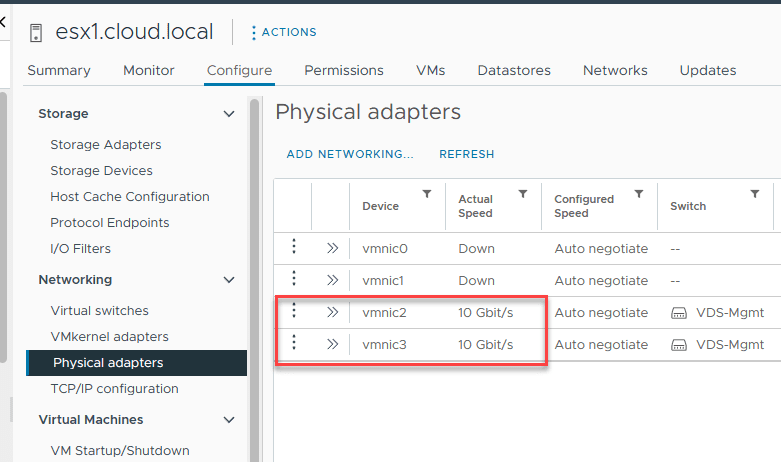Switch to the Monitor tab
The image size is (781, 462).
149,70
